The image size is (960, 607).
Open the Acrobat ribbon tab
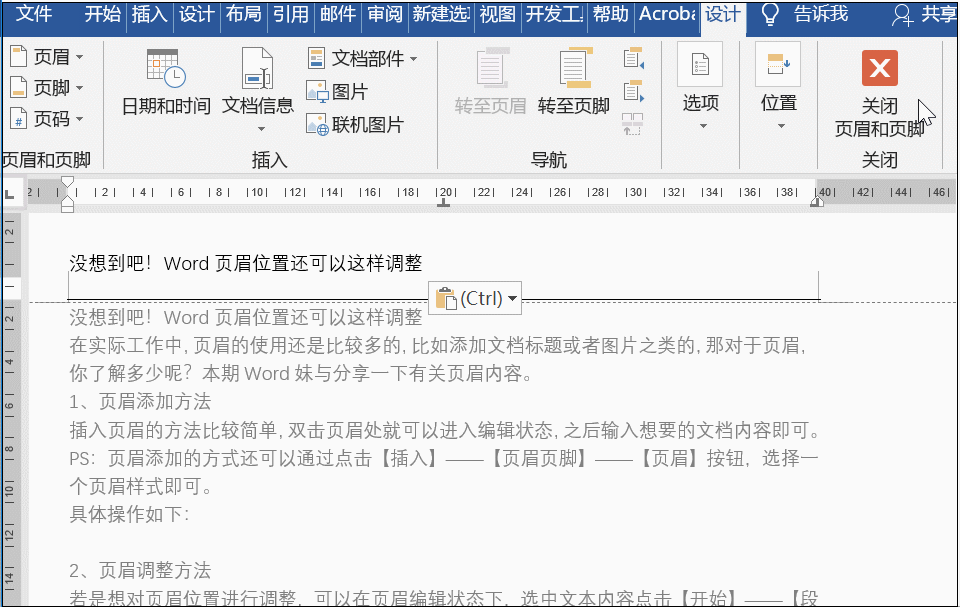(667, 13)
